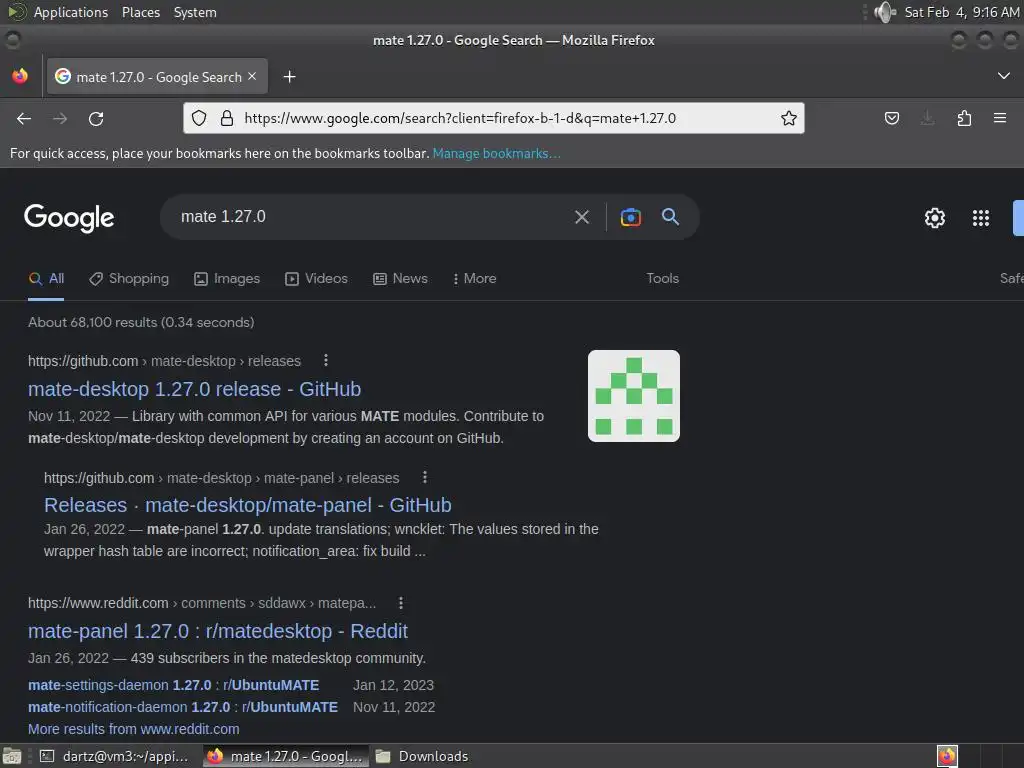
Task: Switch to the Videos results tab
Action: 316,279
